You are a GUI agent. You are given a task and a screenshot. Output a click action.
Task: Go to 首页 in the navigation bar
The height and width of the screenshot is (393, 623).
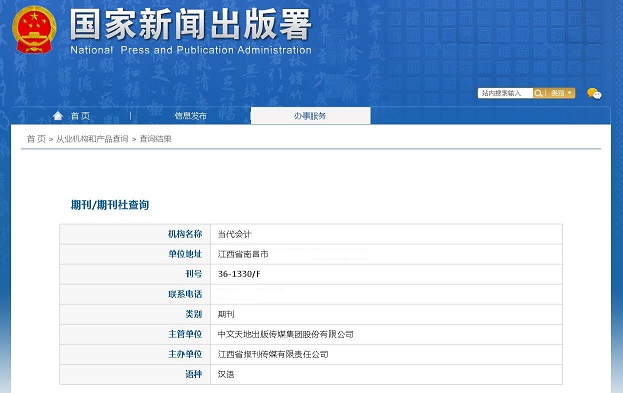click(80, 116)
